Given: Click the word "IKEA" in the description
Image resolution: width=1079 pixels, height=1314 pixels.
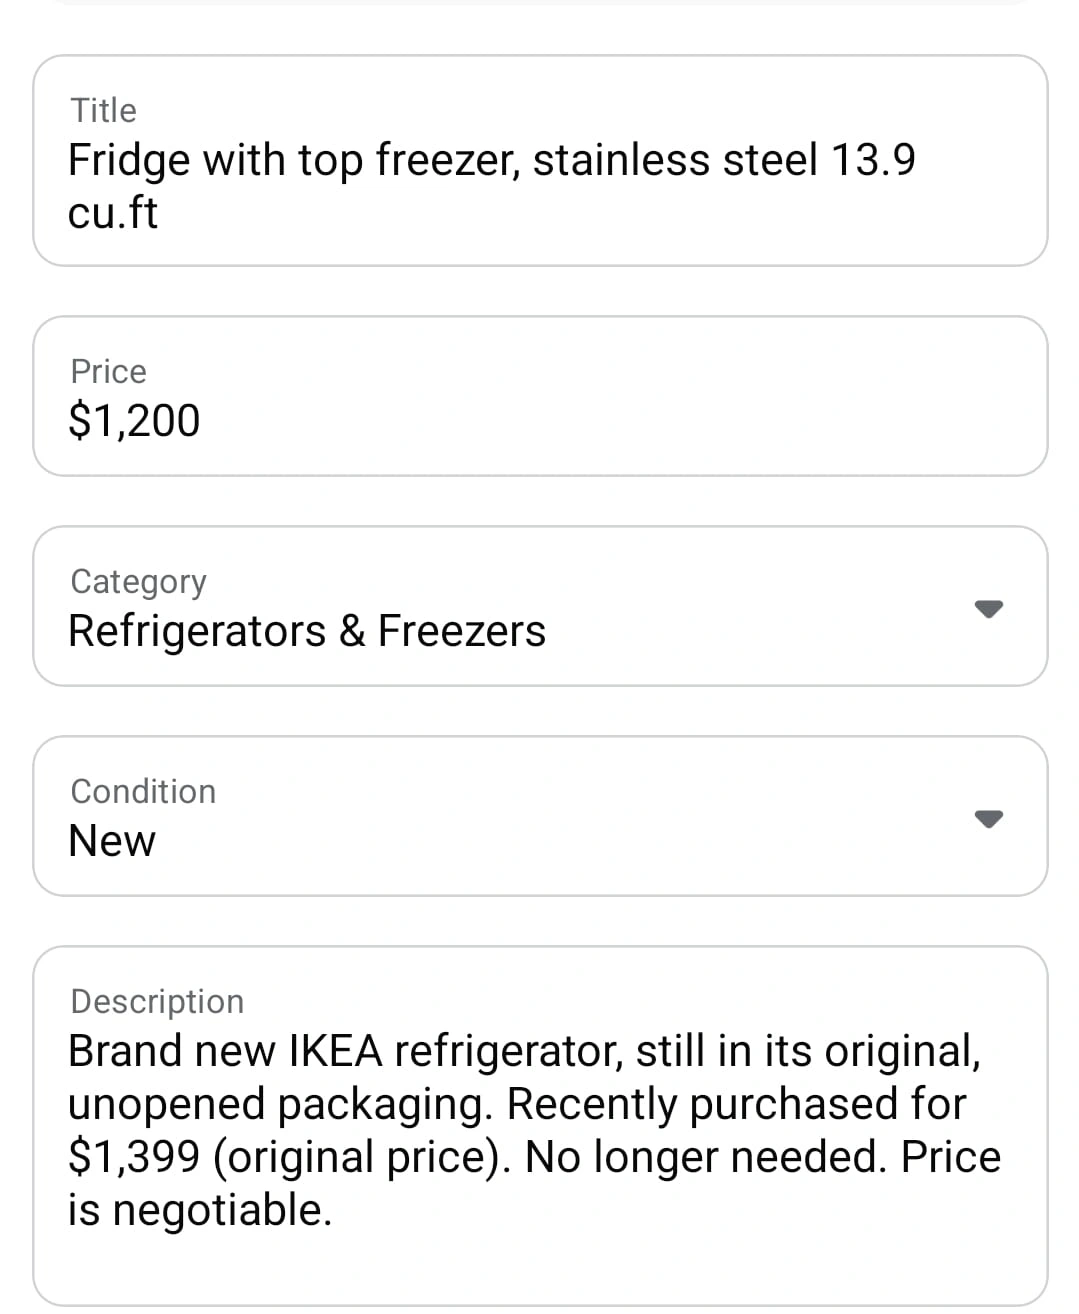Looking at the screenshot, I should (336, 1051).
